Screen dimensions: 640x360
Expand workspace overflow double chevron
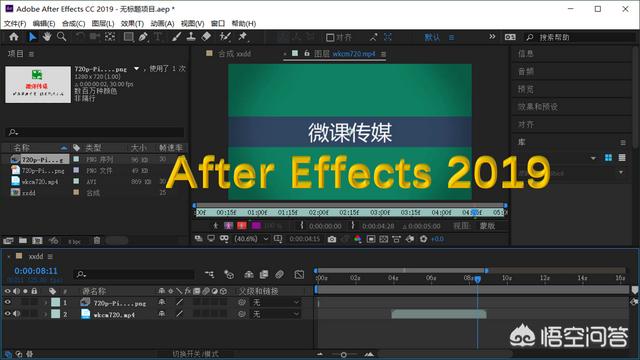pos(492,37)
